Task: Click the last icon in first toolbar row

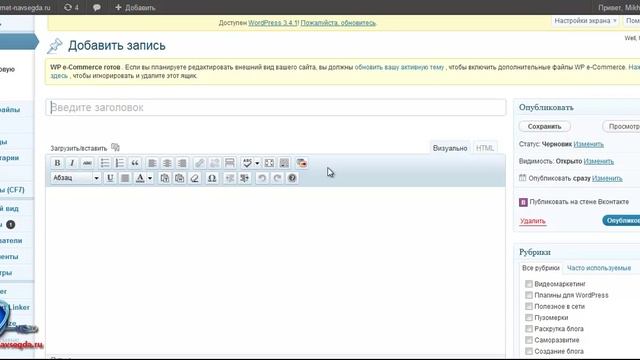Action: pyautogui.click(x=302, y=163)
